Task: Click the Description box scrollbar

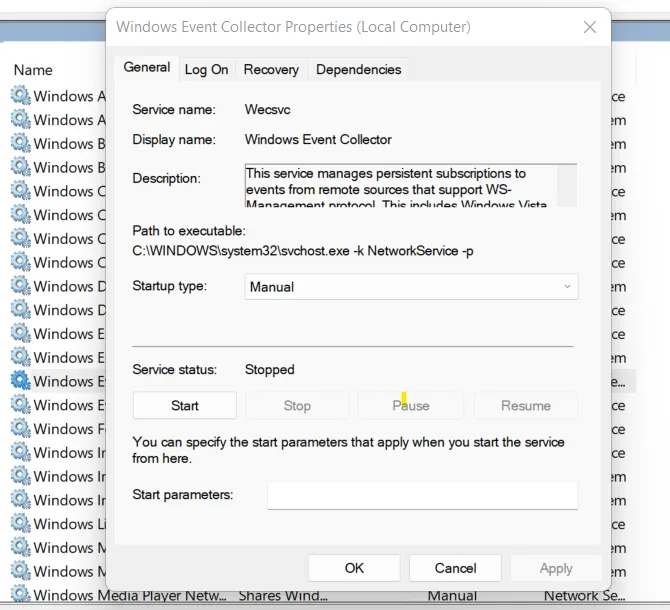Action: (x=567, y=186)
